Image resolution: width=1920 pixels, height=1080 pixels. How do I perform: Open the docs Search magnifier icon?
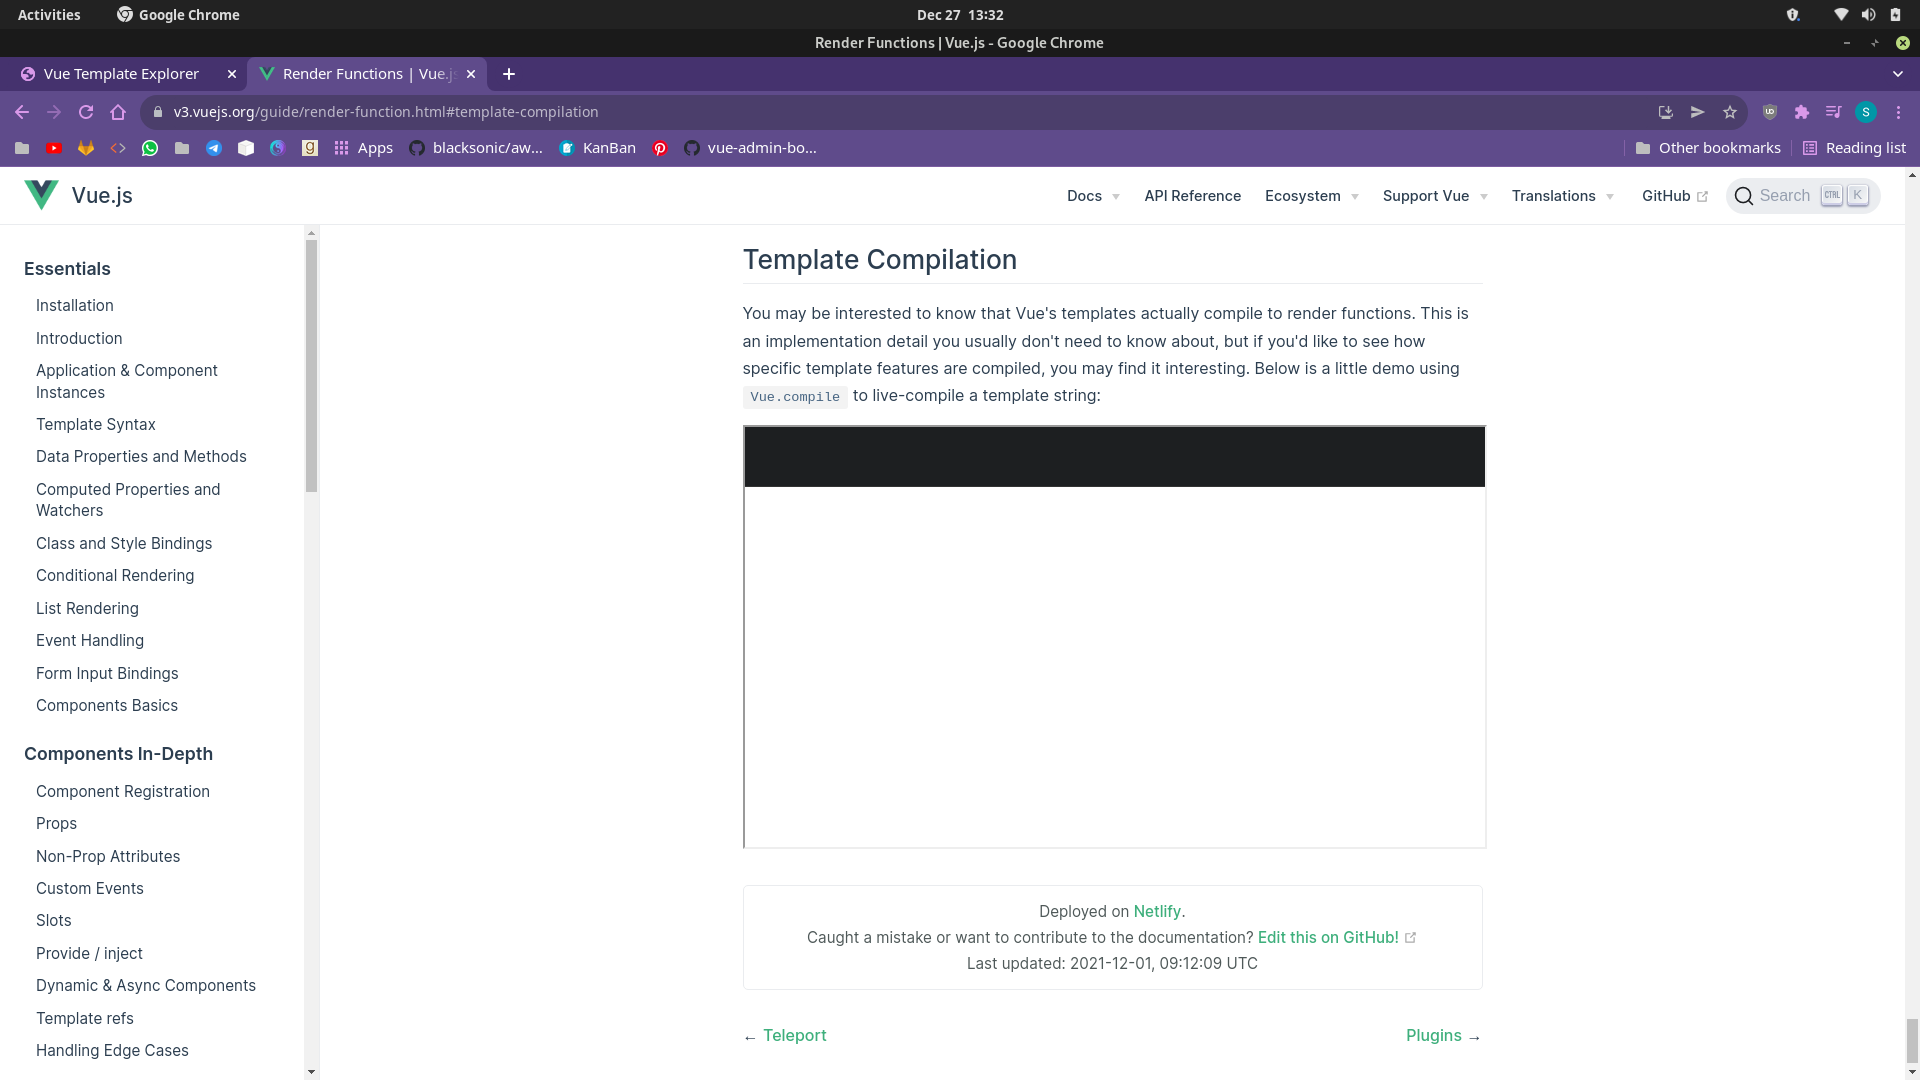click(x=1744, y=196)
